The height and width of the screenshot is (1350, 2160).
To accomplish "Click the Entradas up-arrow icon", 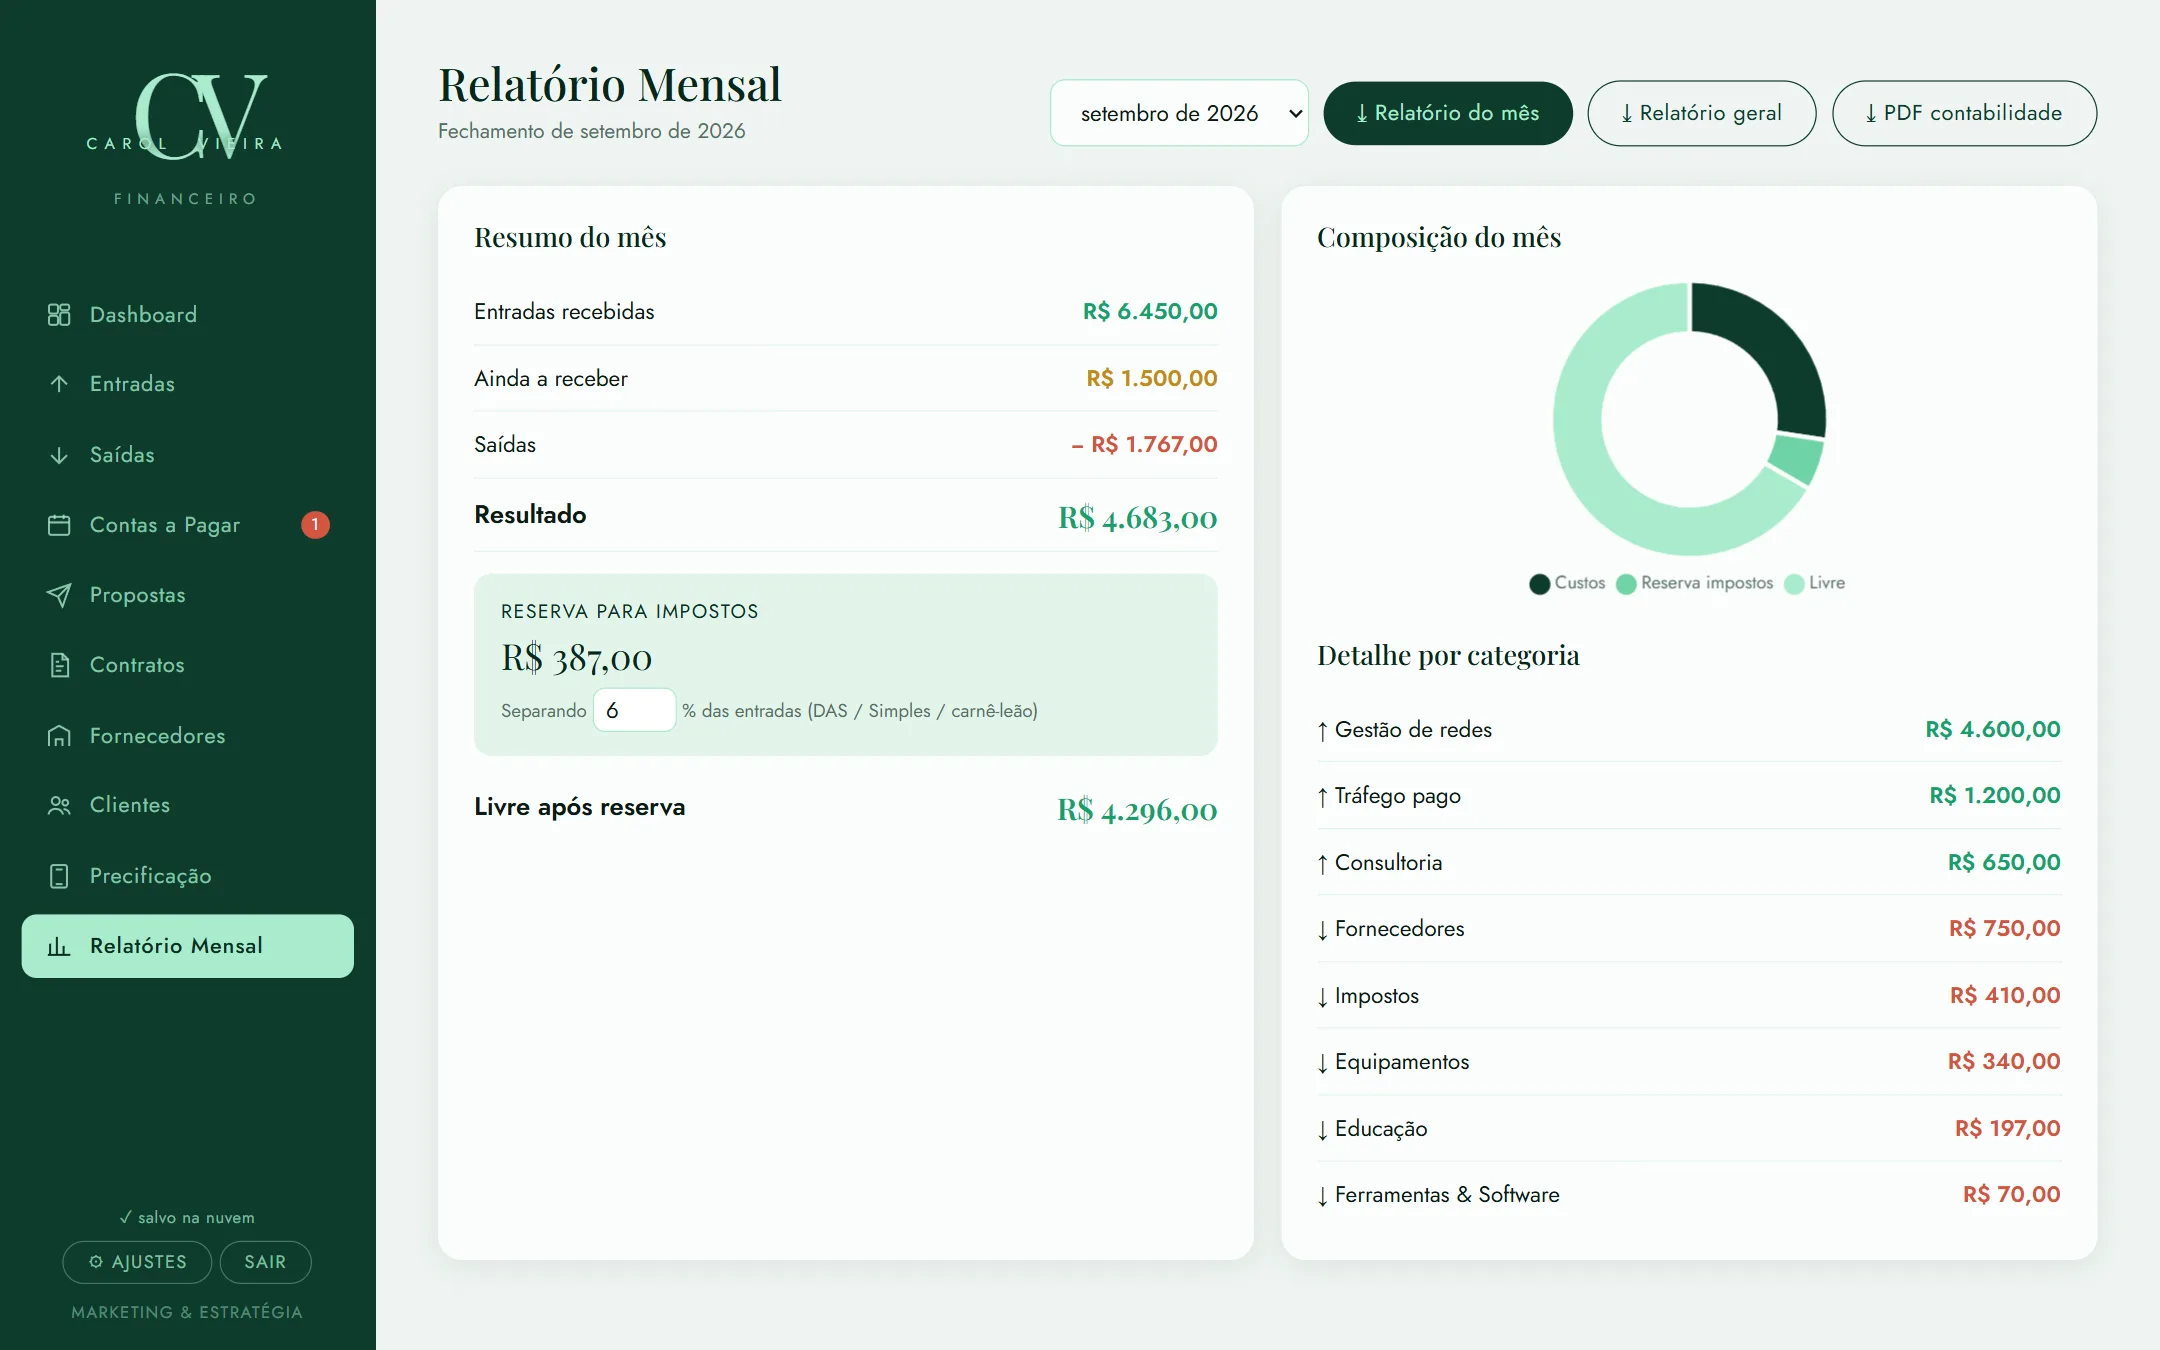I will coord(59,384).
